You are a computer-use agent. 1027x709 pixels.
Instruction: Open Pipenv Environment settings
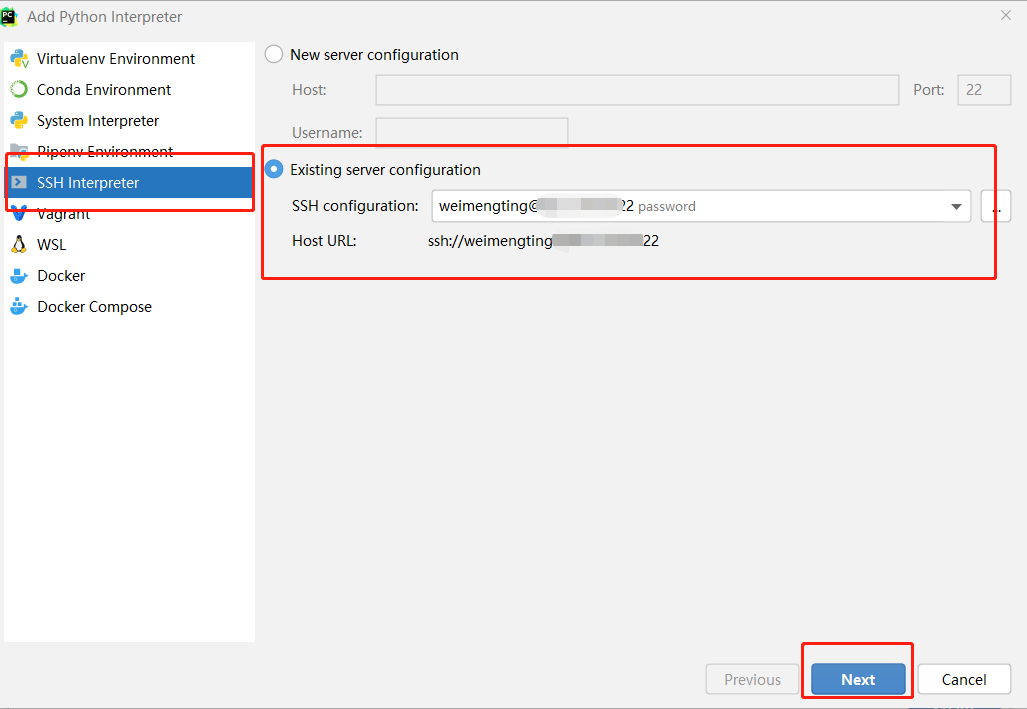click(x=129, y=151)
